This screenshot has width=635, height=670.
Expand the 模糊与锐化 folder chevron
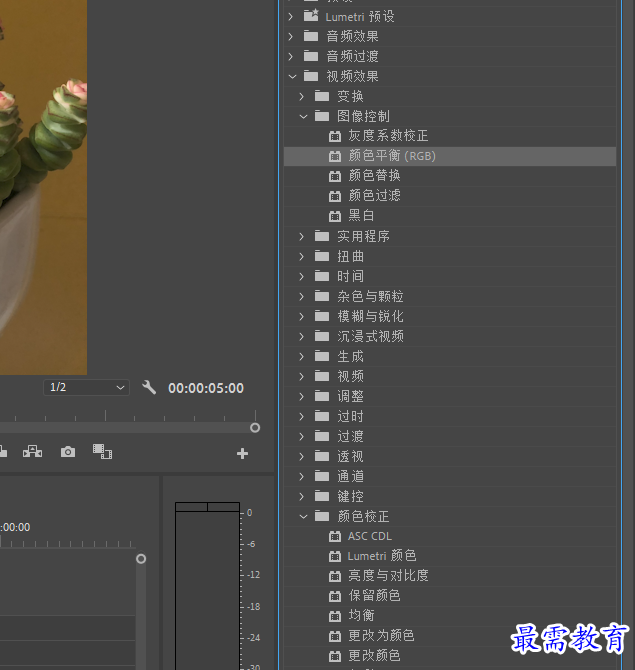(302, 316)
